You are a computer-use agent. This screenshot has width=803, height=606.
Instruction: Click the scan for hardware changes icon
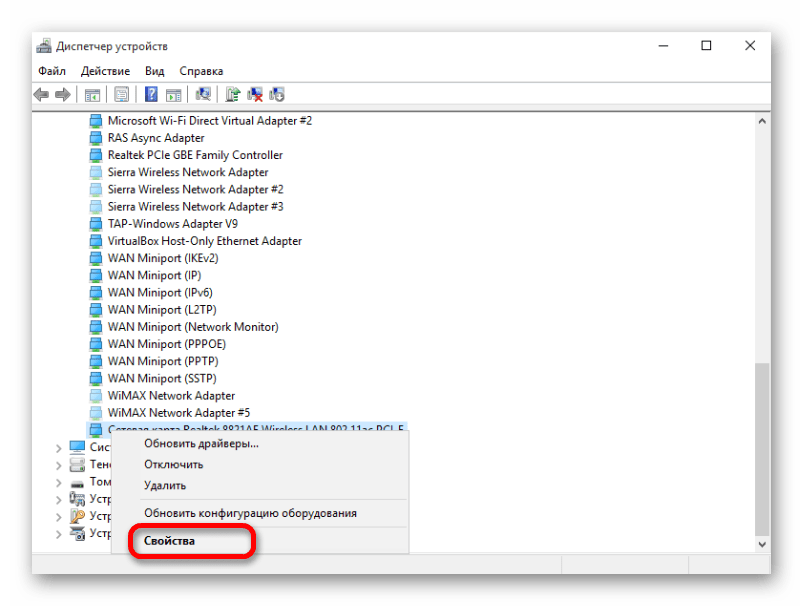(203, 94)
